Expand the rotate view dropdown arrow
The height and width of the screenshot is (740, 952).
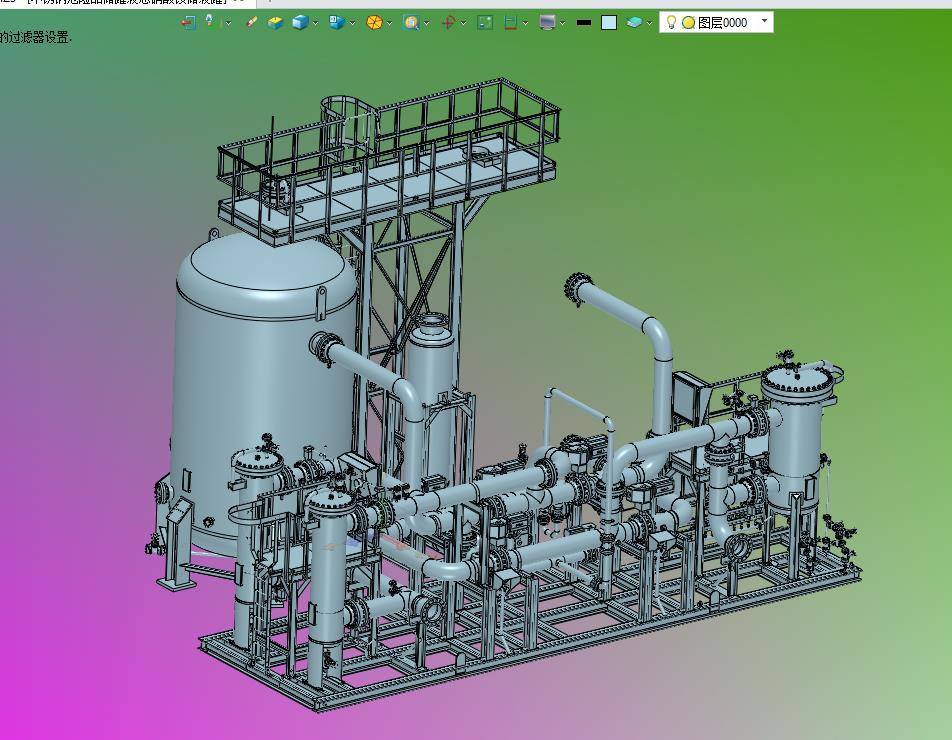[x=464, y=23]
